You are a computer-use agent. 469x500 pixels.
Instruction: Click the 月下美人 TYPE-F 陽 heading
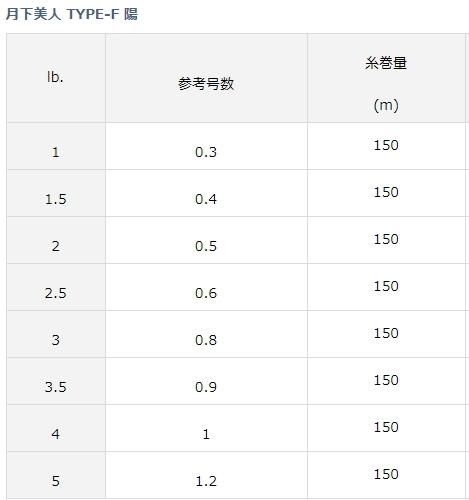point(72,14)
